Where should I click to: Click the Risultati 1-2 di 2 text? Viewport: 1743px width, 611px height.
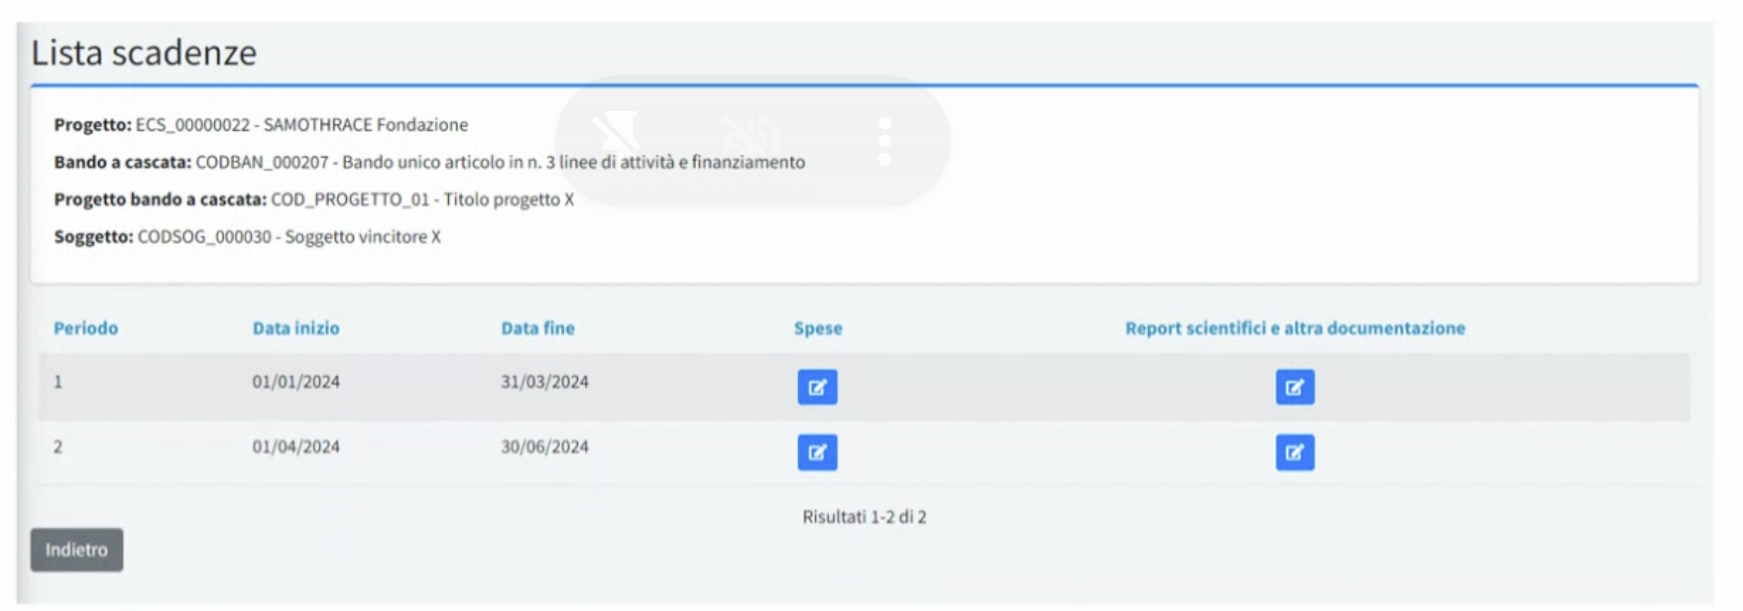[864, 517]
